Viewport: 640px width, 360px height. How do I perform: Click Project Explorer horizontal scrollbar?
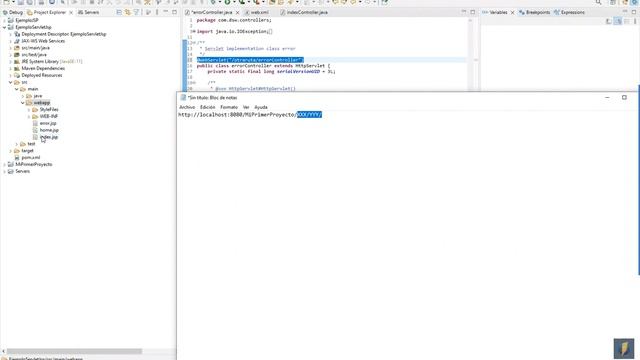(74, 351)
